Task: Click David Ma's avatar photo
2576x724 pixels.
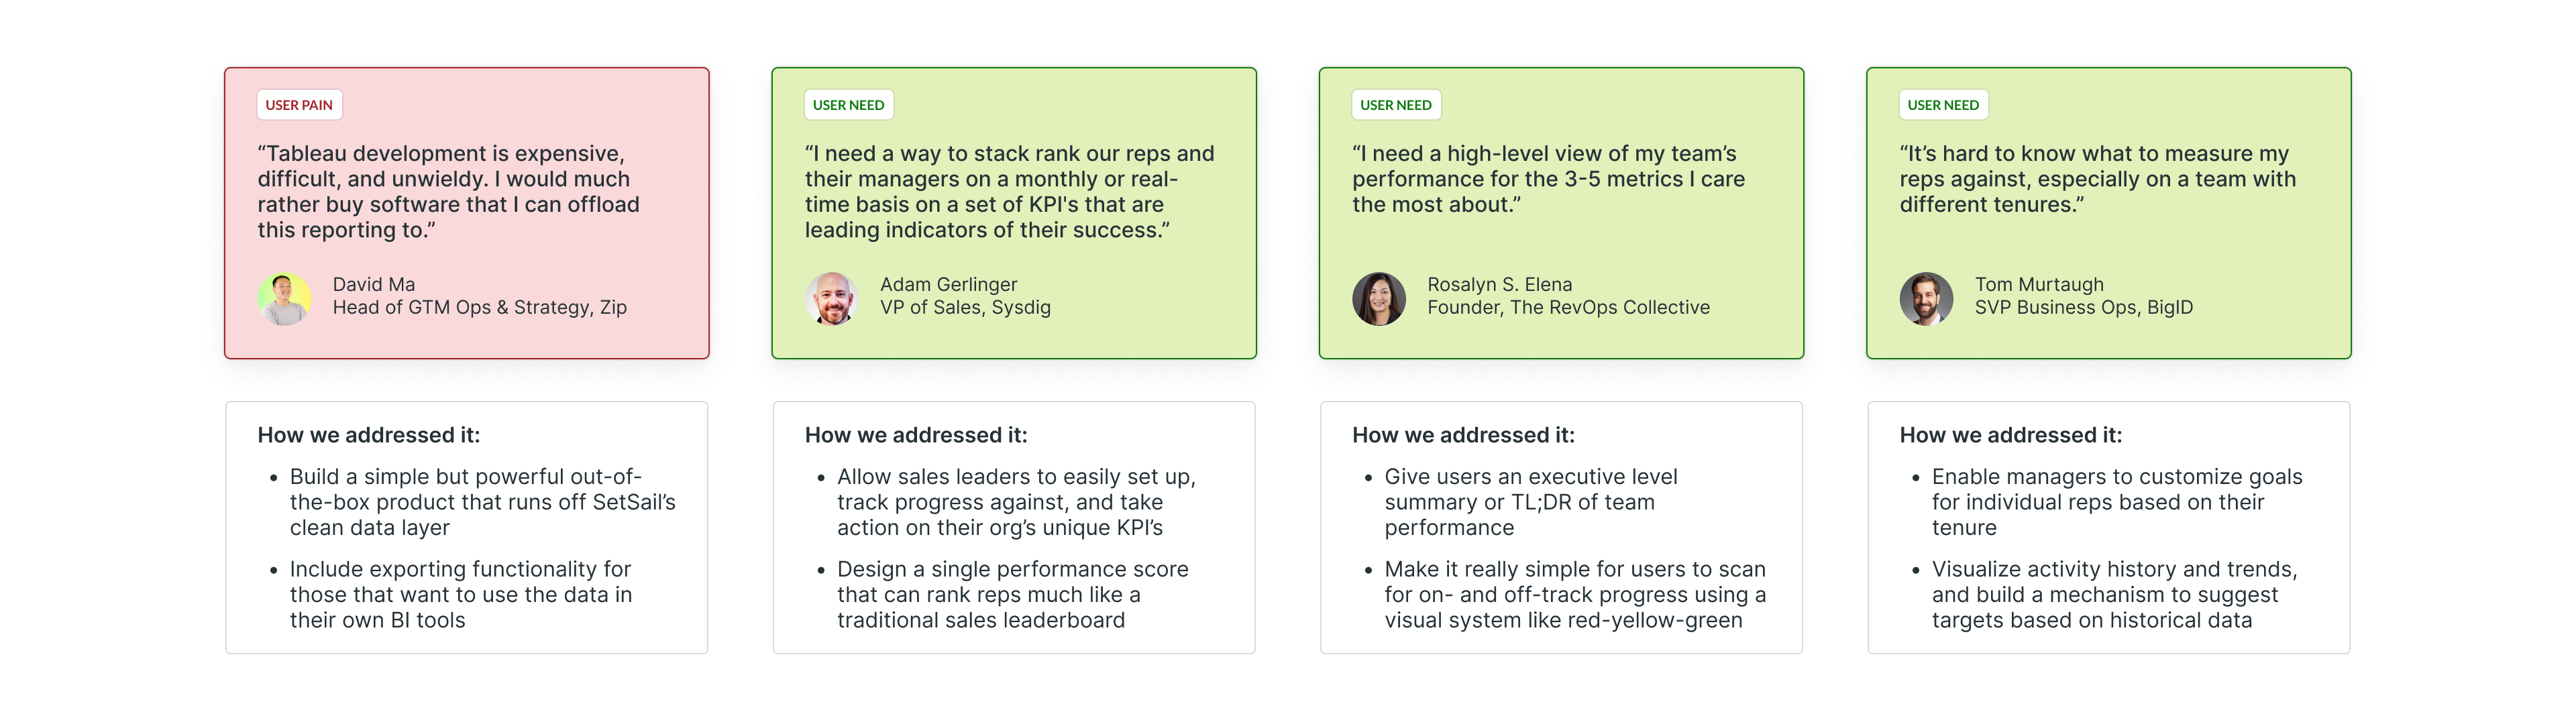Action: (284, 298)
